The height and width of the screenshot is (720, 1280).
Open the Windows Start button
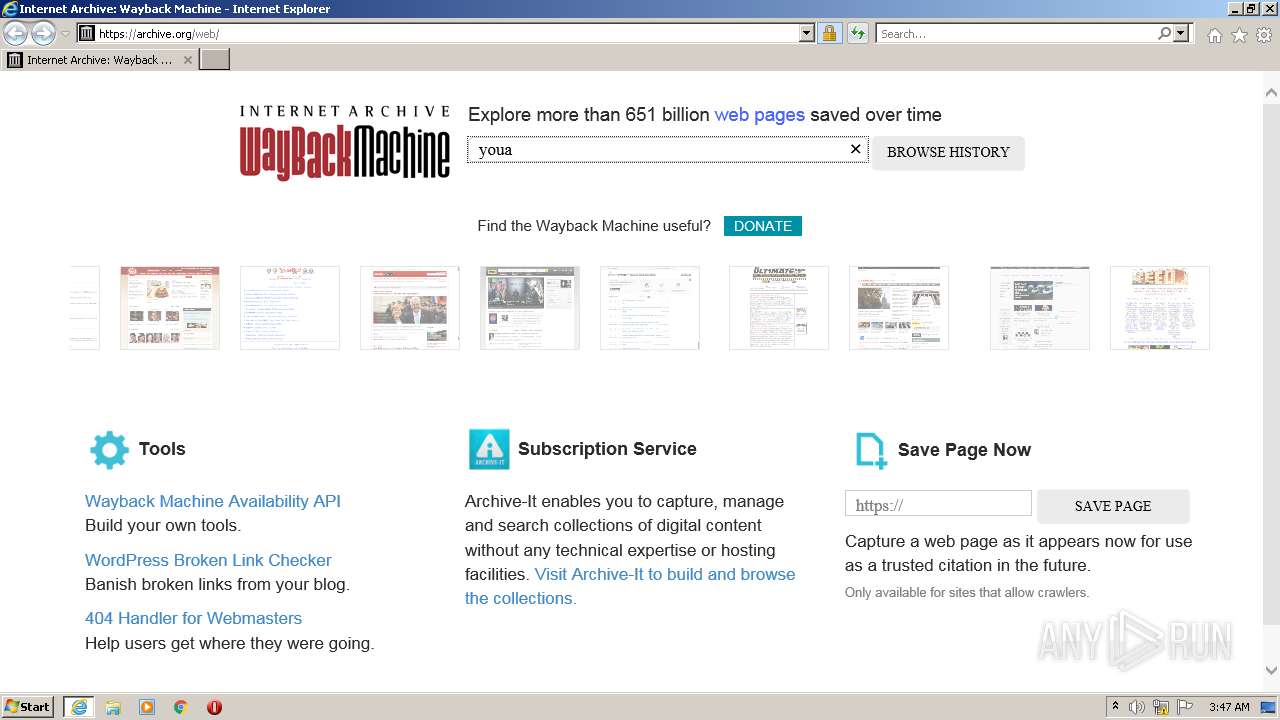coord(28,707)
